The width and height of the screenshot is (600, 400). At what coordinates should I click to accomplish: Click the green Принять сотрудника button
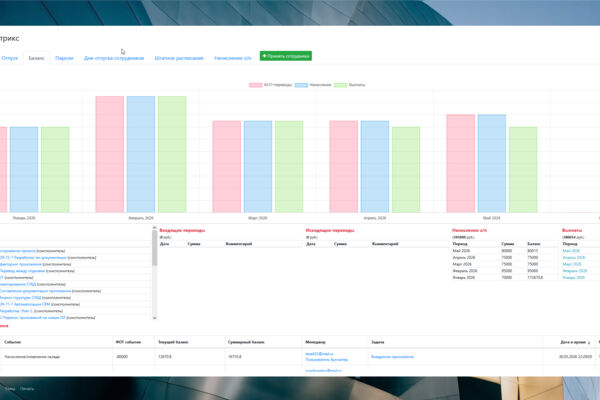click(285, 56)
